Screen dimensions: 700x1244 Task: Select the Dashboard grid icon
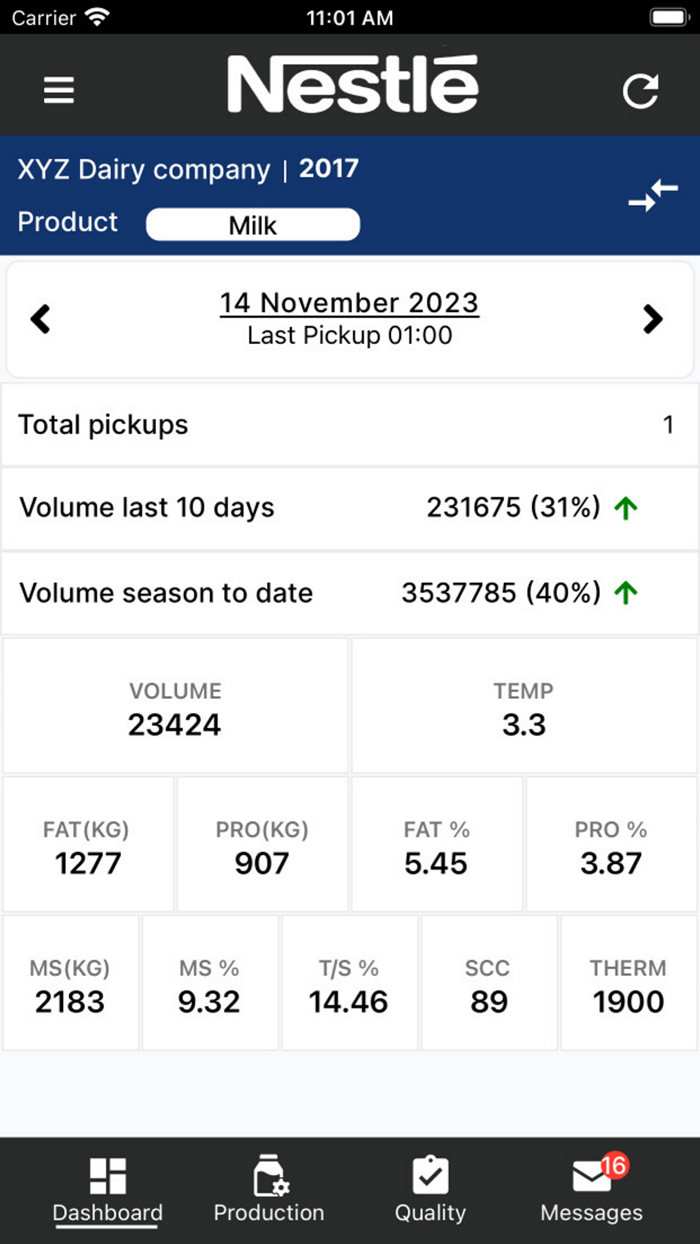(x=107, y=1176)
